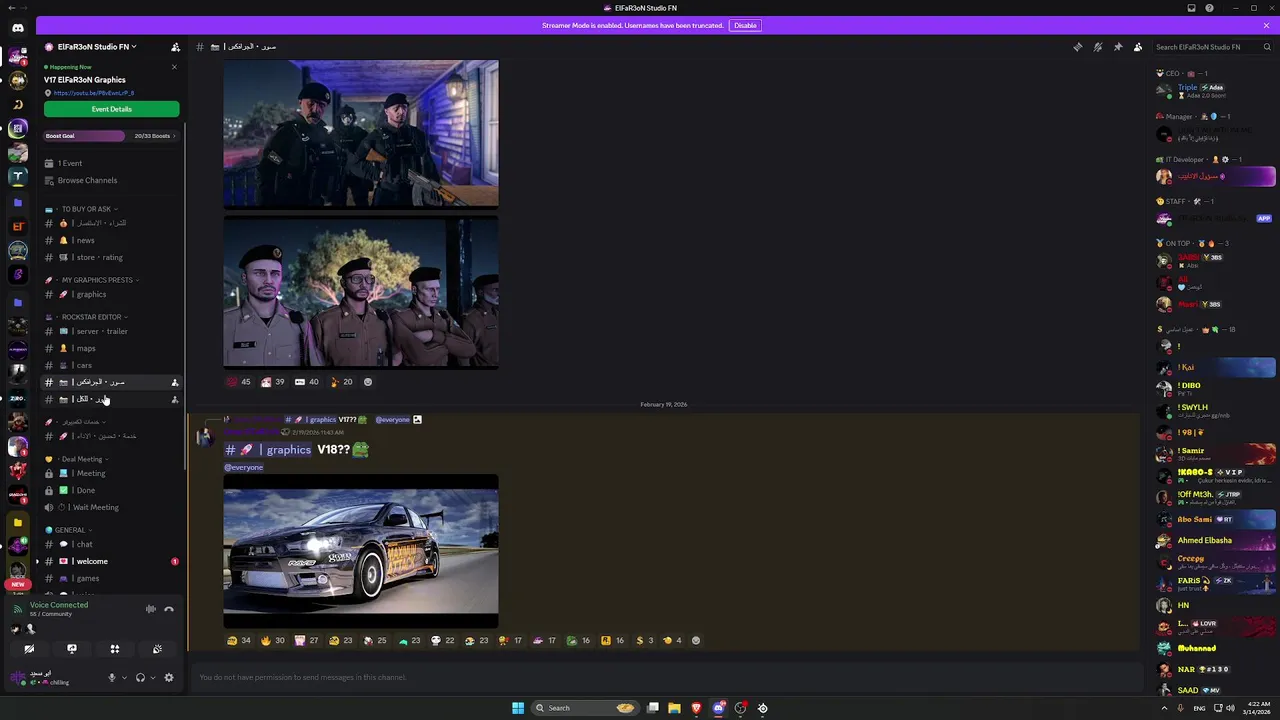Share your screen button in voice panel
Image resolution: width=1280 pixels, height=720 pixels.
point(72,649)
